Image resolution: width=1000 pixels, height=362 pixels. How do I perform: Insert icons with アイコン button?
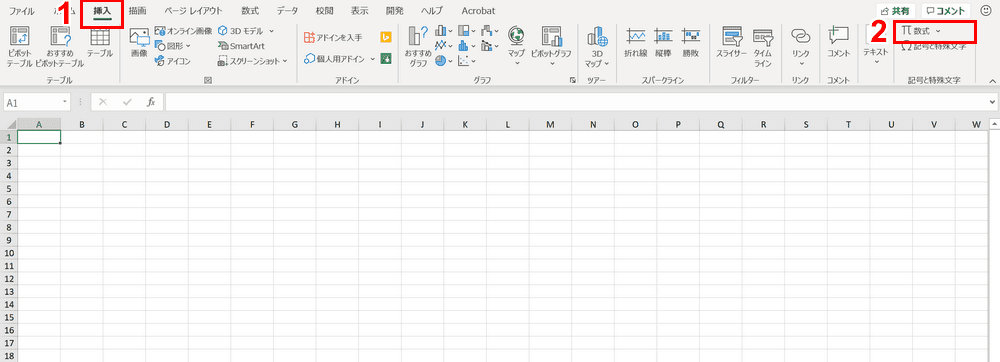point(173,61)
